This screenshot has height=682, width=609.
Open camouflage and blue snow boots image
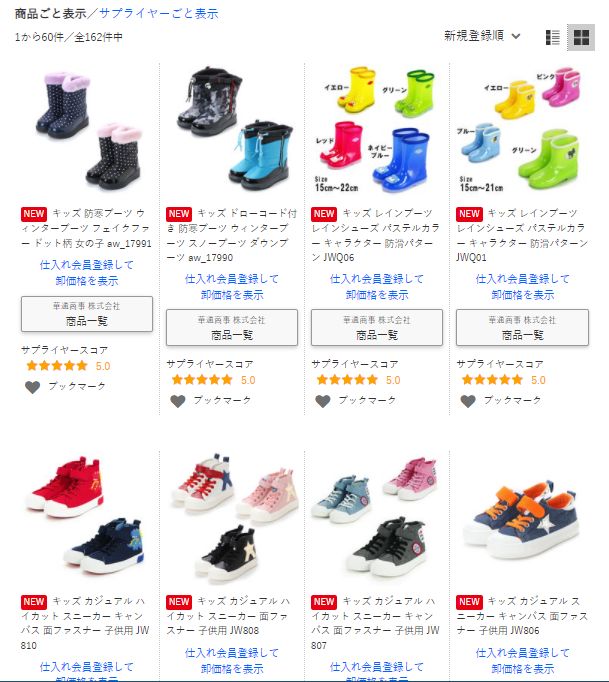[234, 129]
